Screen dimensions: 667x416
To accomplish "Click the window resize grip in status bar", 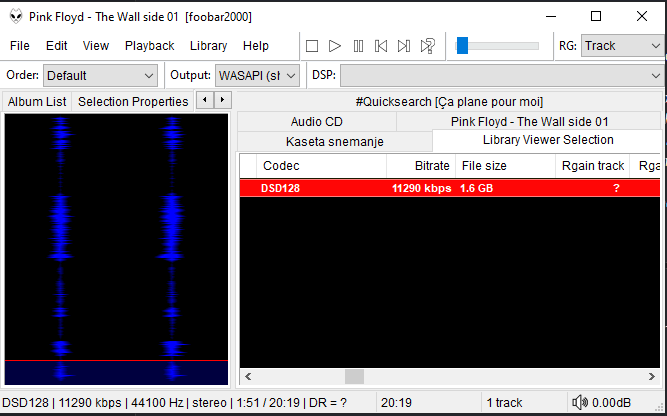I will (660, 405).
